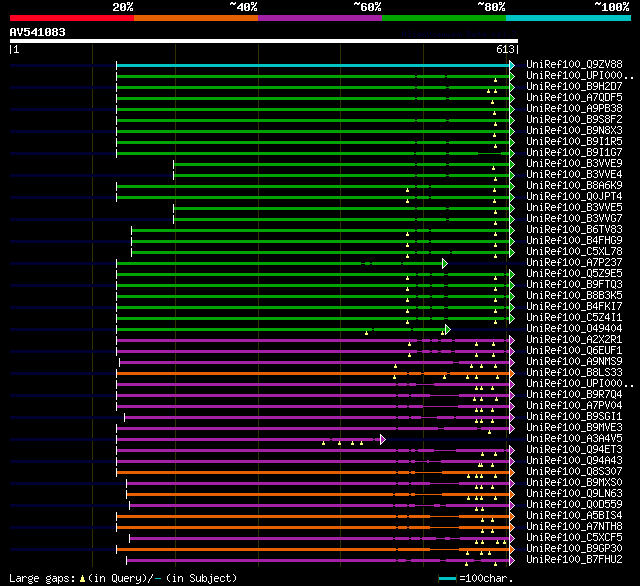Select the label UniRef100_B9SGI1
The height and width of the screenshot is (586, 640).
click(574, 417)
